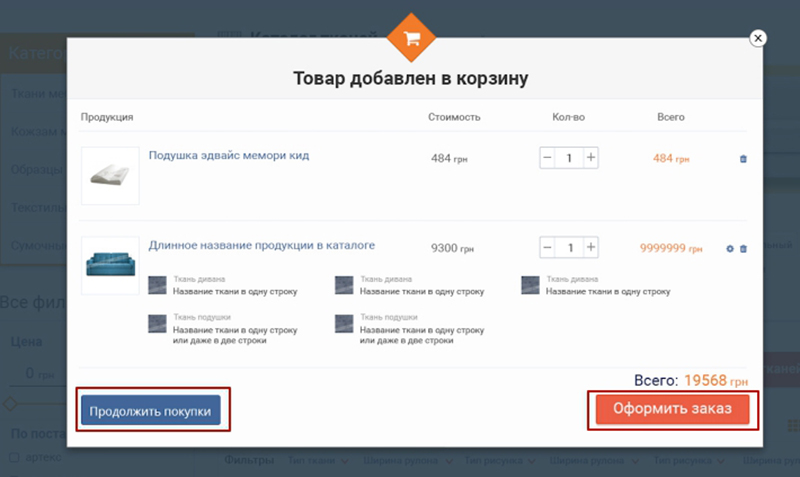
Task: Open settings gear for the sofa item
Action: [730, 248]
